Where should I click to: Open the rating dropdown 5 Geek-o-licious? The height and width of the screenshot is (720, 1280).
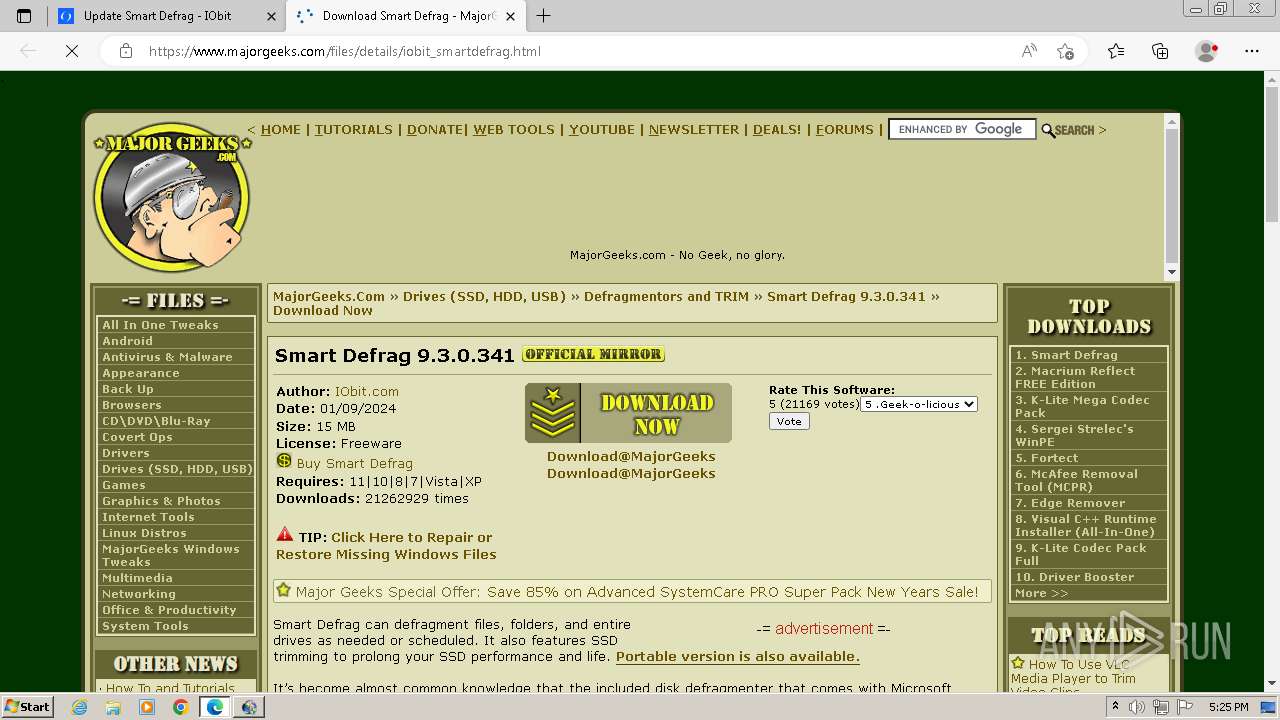point(919,404)
